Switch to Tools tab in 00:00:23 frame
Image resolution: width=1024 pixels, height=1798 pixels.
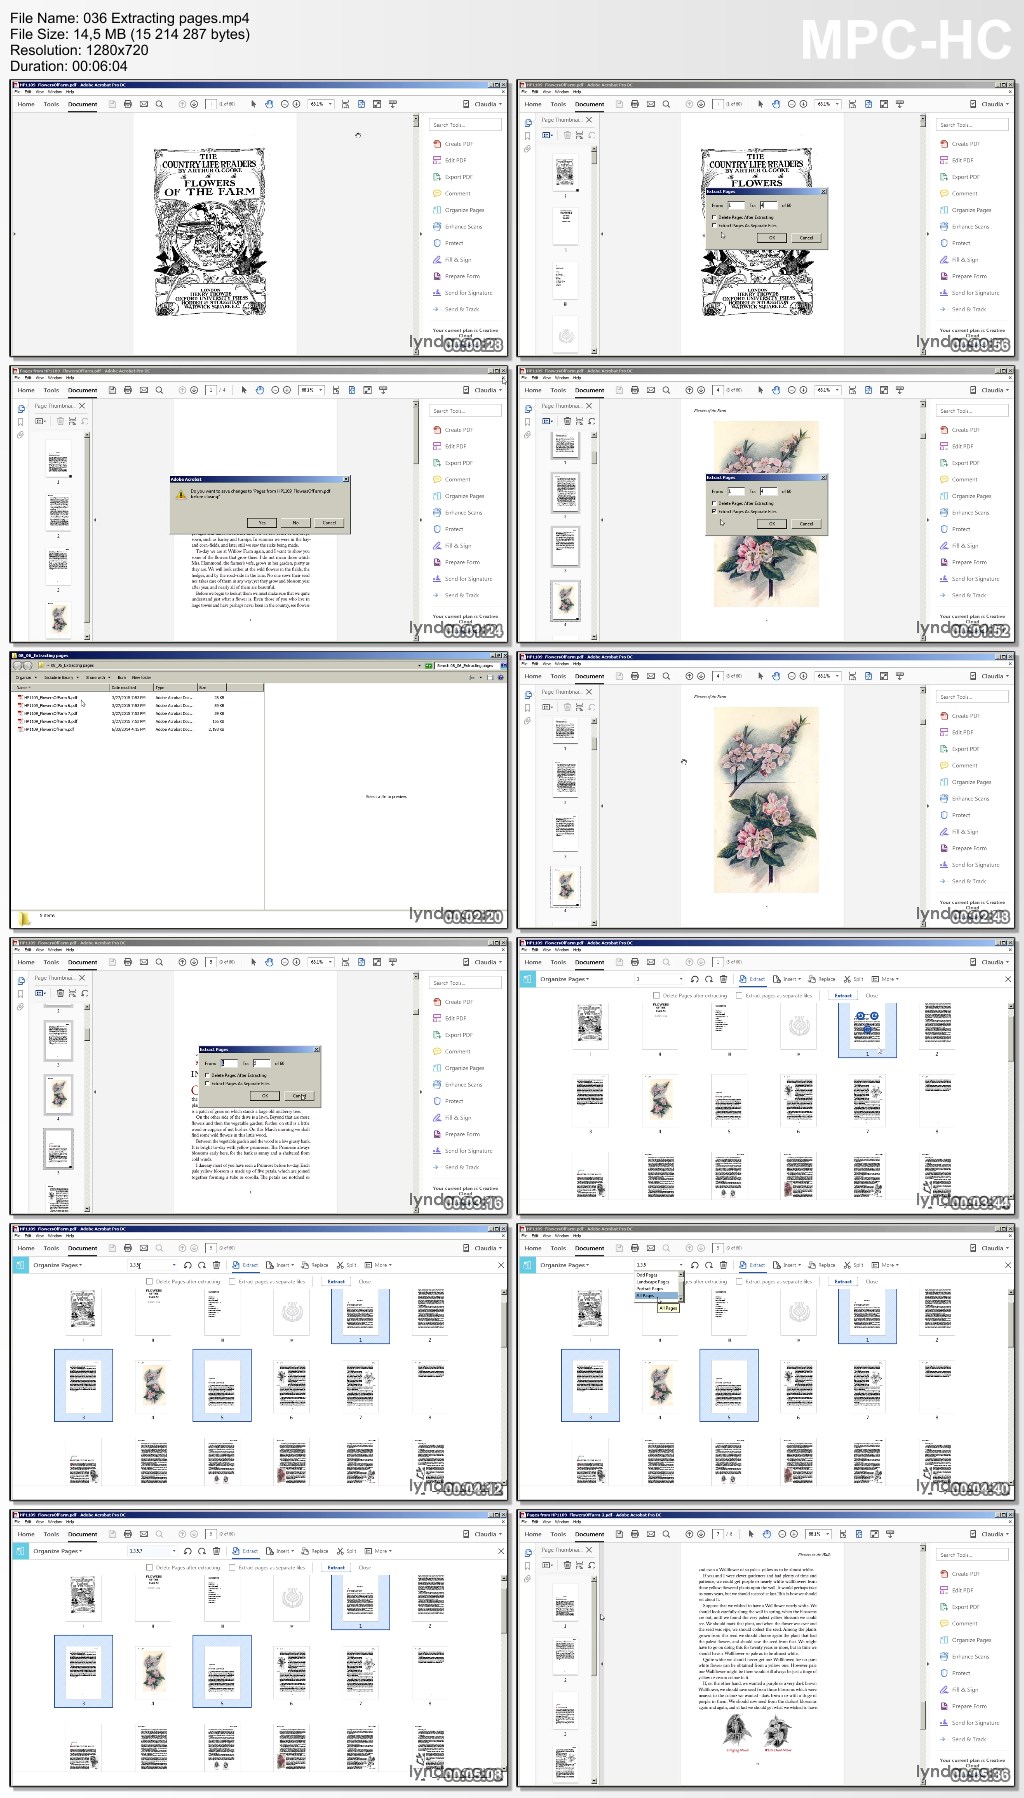pos(51,104)
